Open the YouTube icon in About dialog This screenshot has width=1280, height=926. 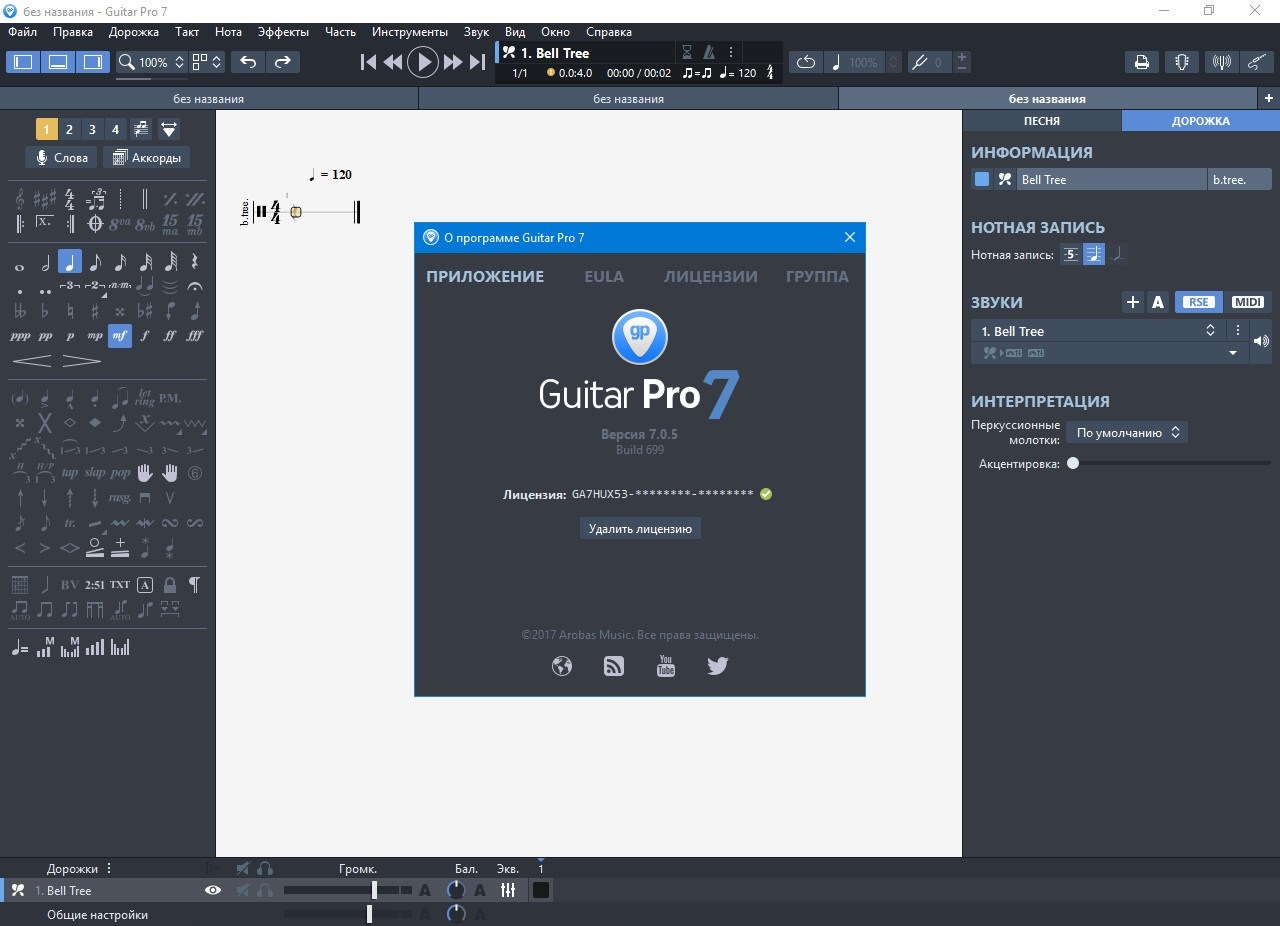coord(666,666)
